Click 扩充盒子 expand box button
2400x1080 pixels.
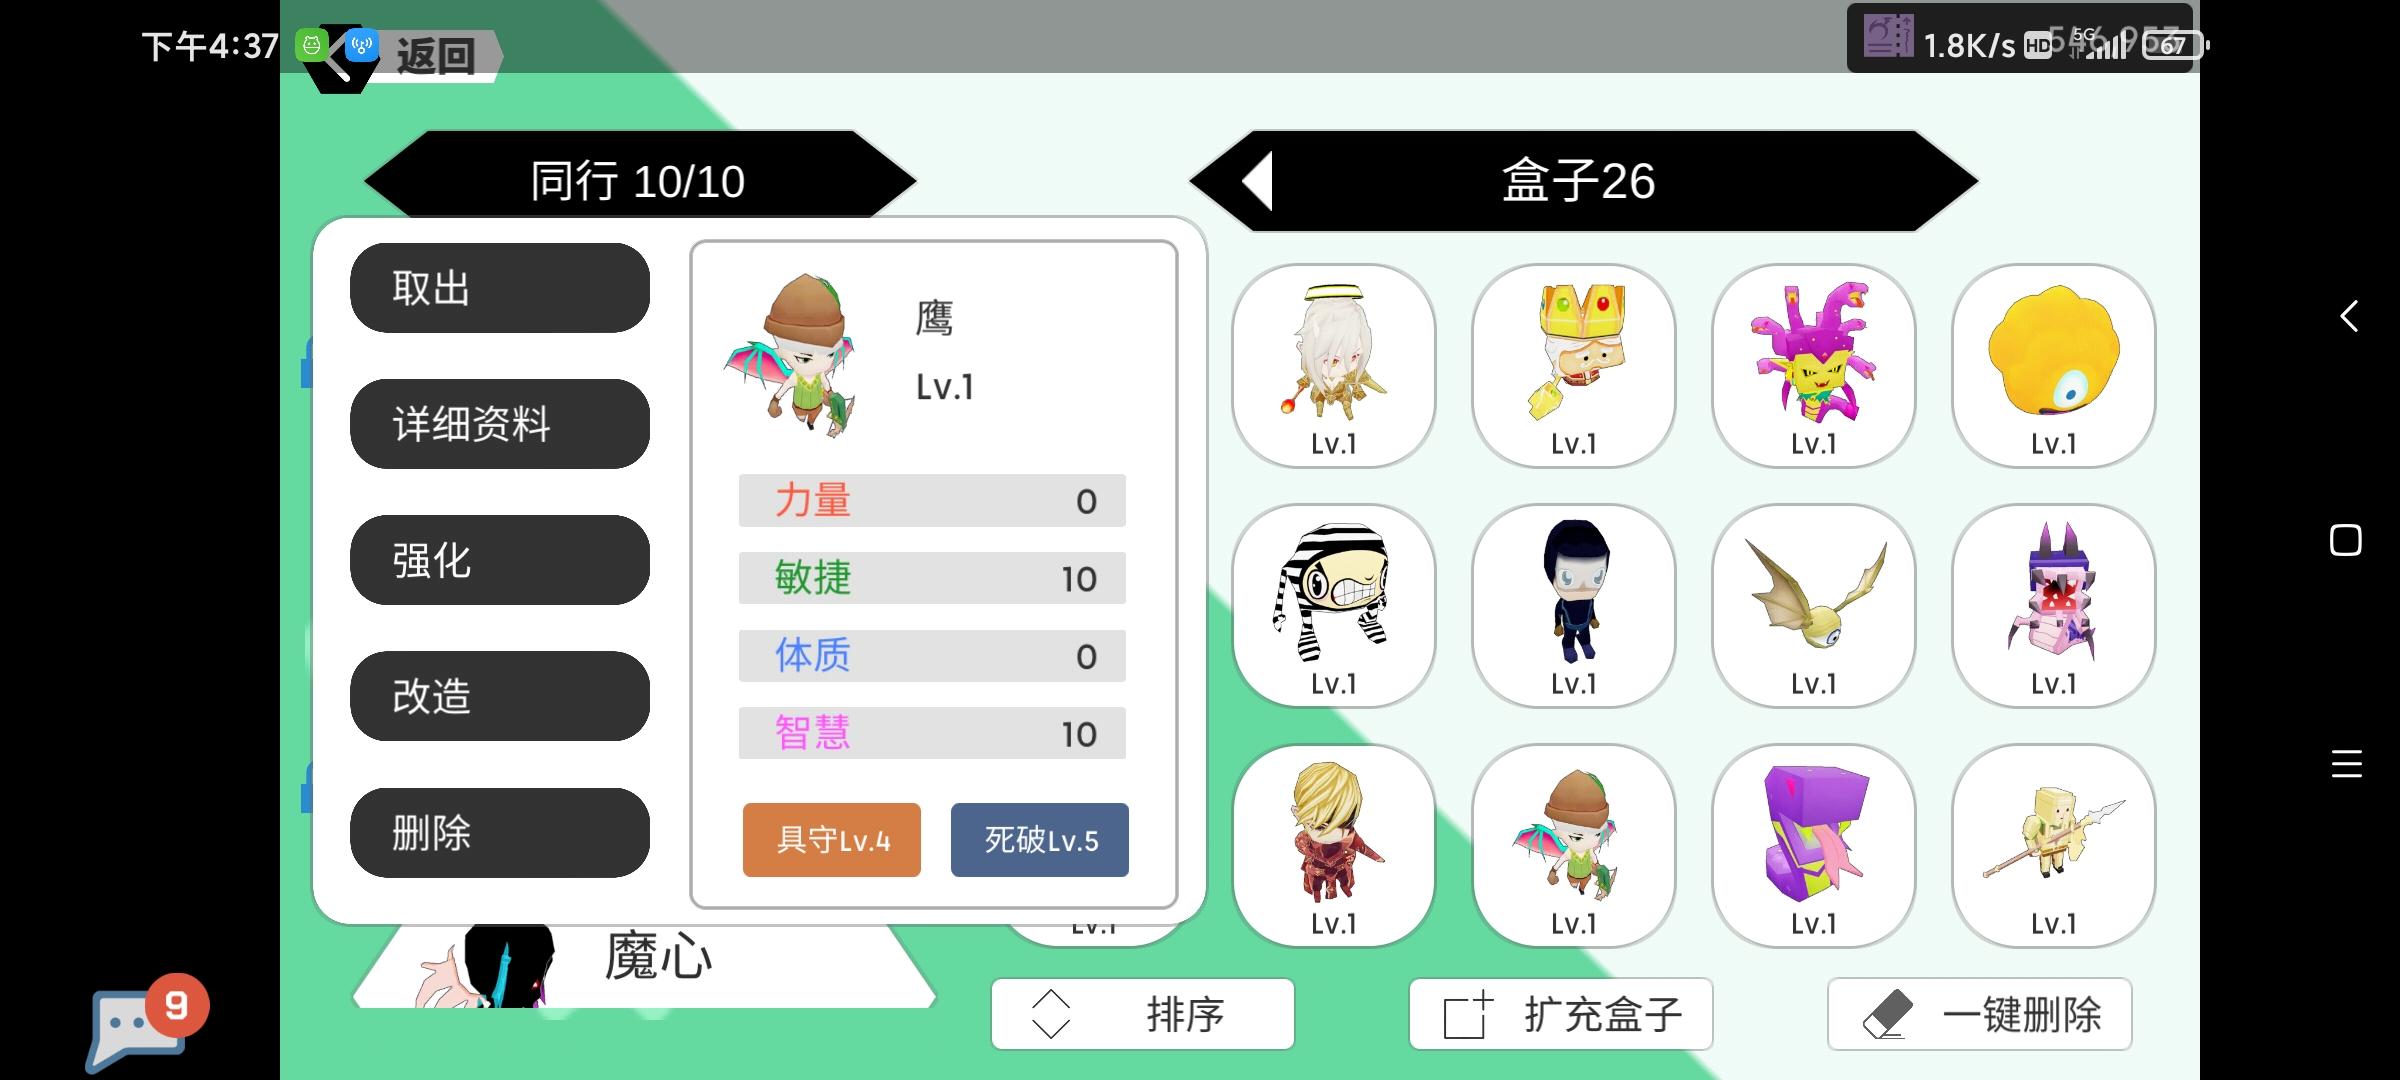tap(1561, 1014)
